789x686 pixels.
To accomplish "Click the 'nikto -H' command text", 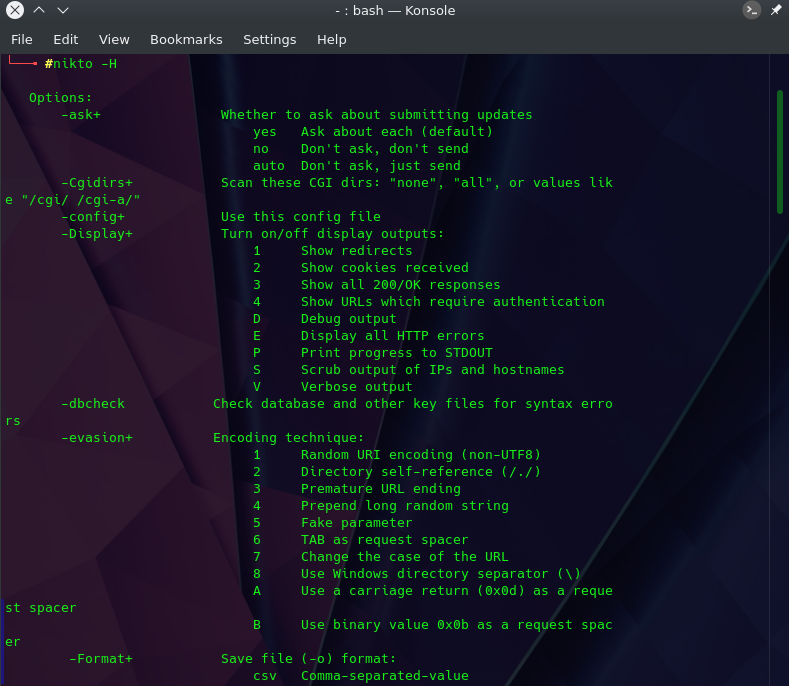I will point(85,64).
